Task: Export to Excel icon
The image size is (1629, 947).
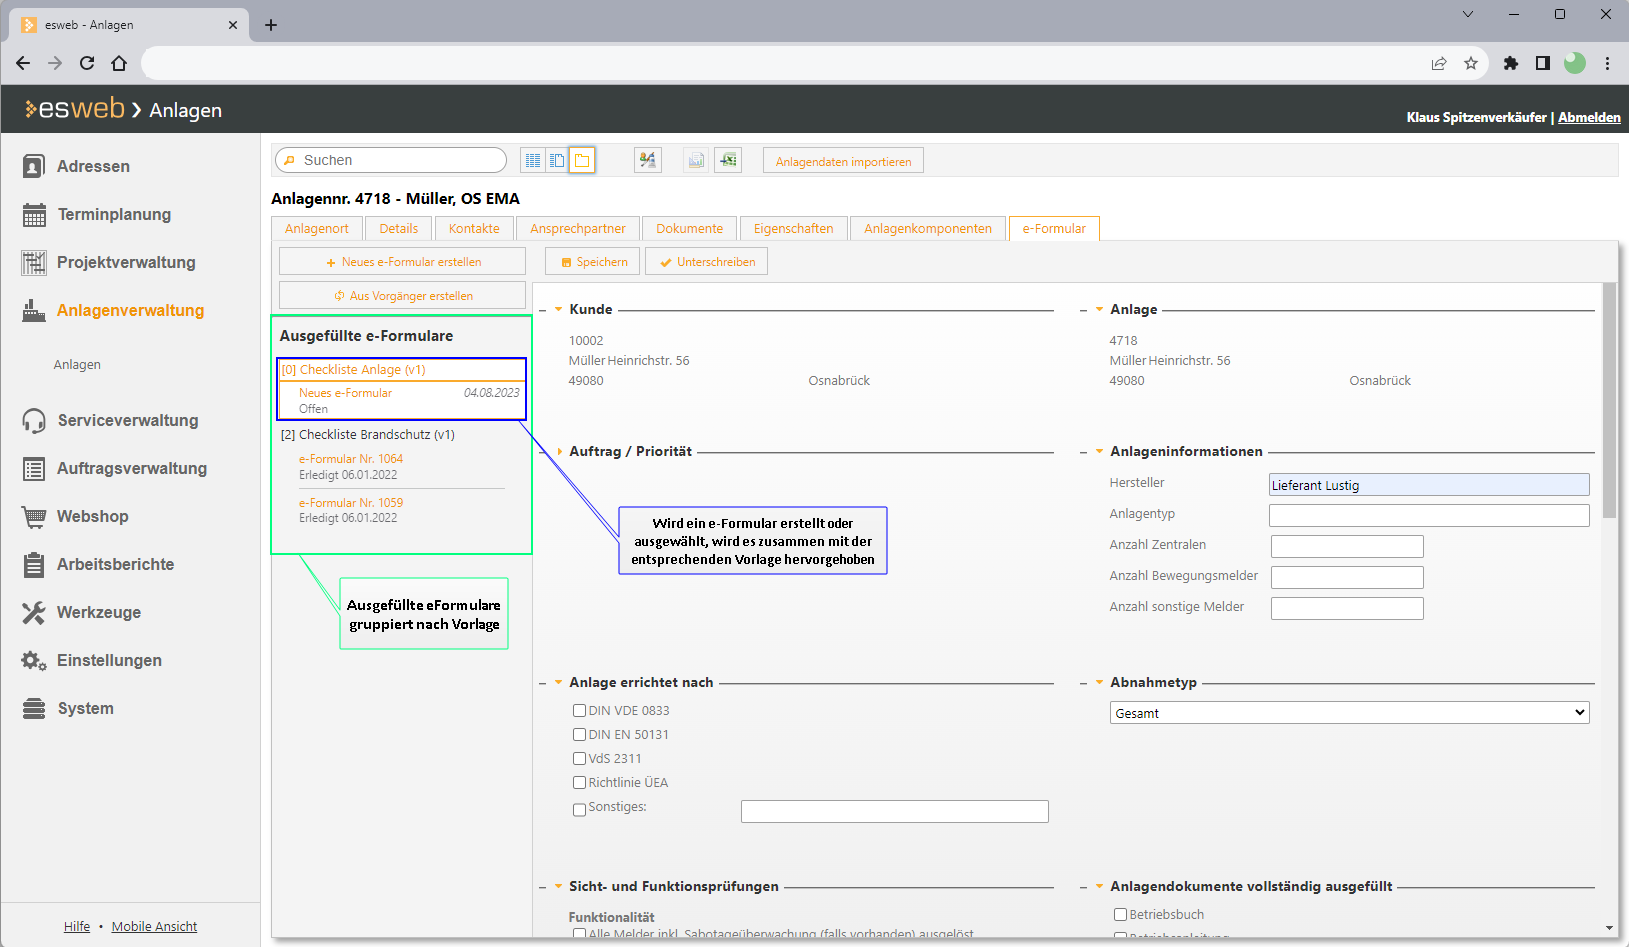Action: (728, 160)
